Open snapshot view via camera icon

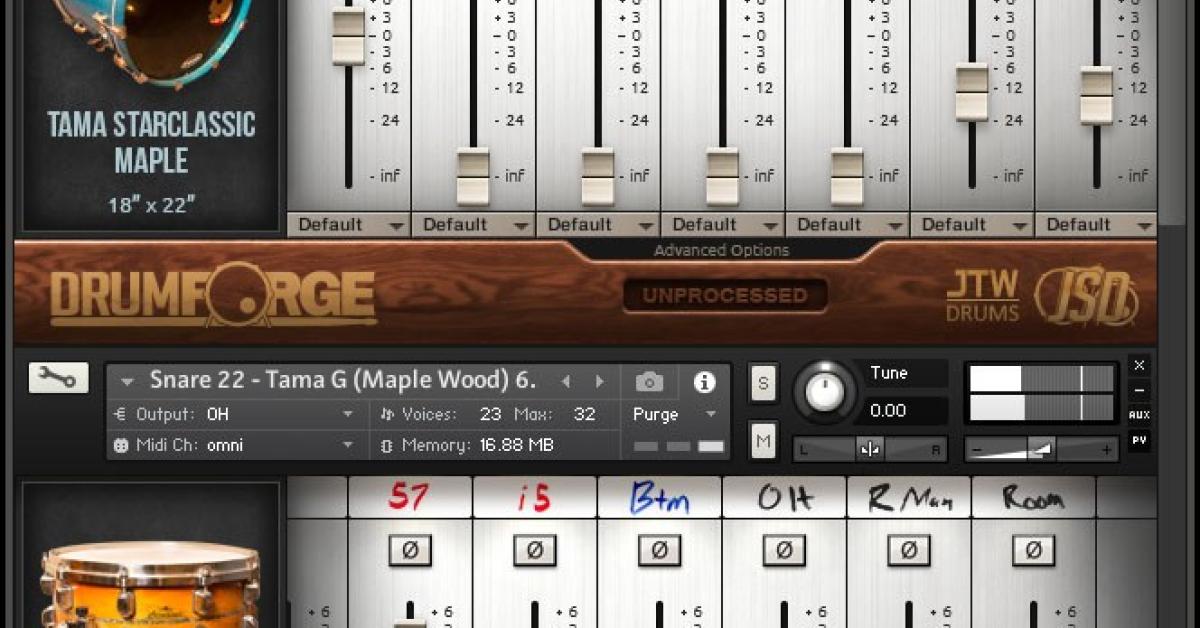[650, 382]
